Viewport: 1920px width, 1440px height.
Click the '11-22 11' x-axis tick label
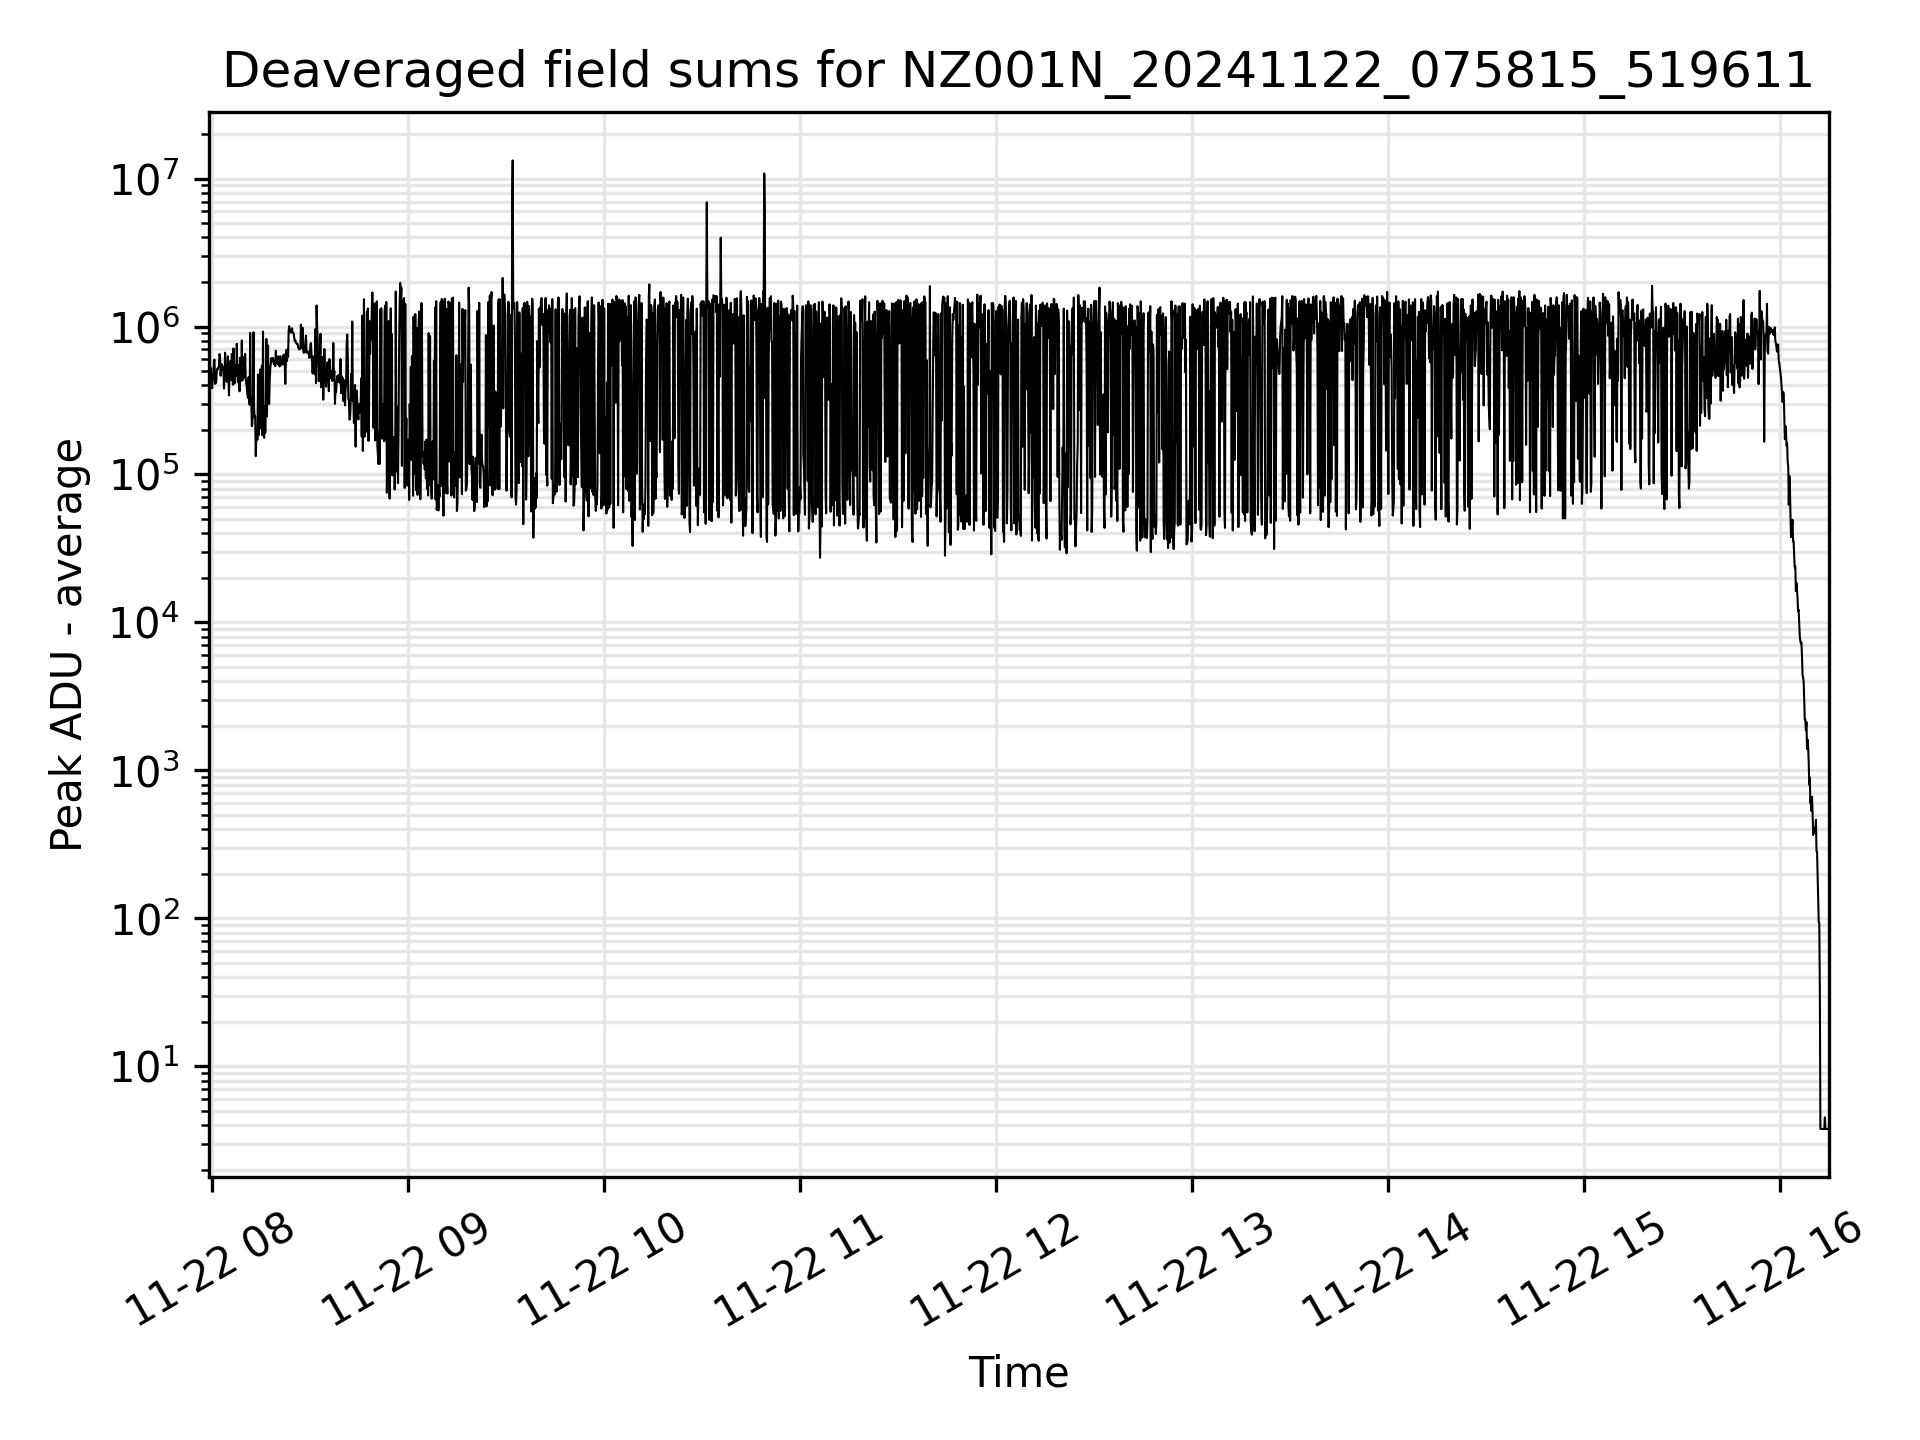[800, 1270]
